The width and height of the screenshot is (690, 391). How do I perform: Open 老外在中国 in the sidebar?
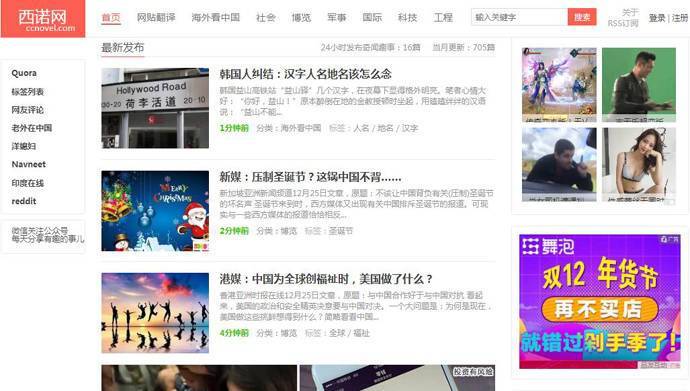coord(32,128)
